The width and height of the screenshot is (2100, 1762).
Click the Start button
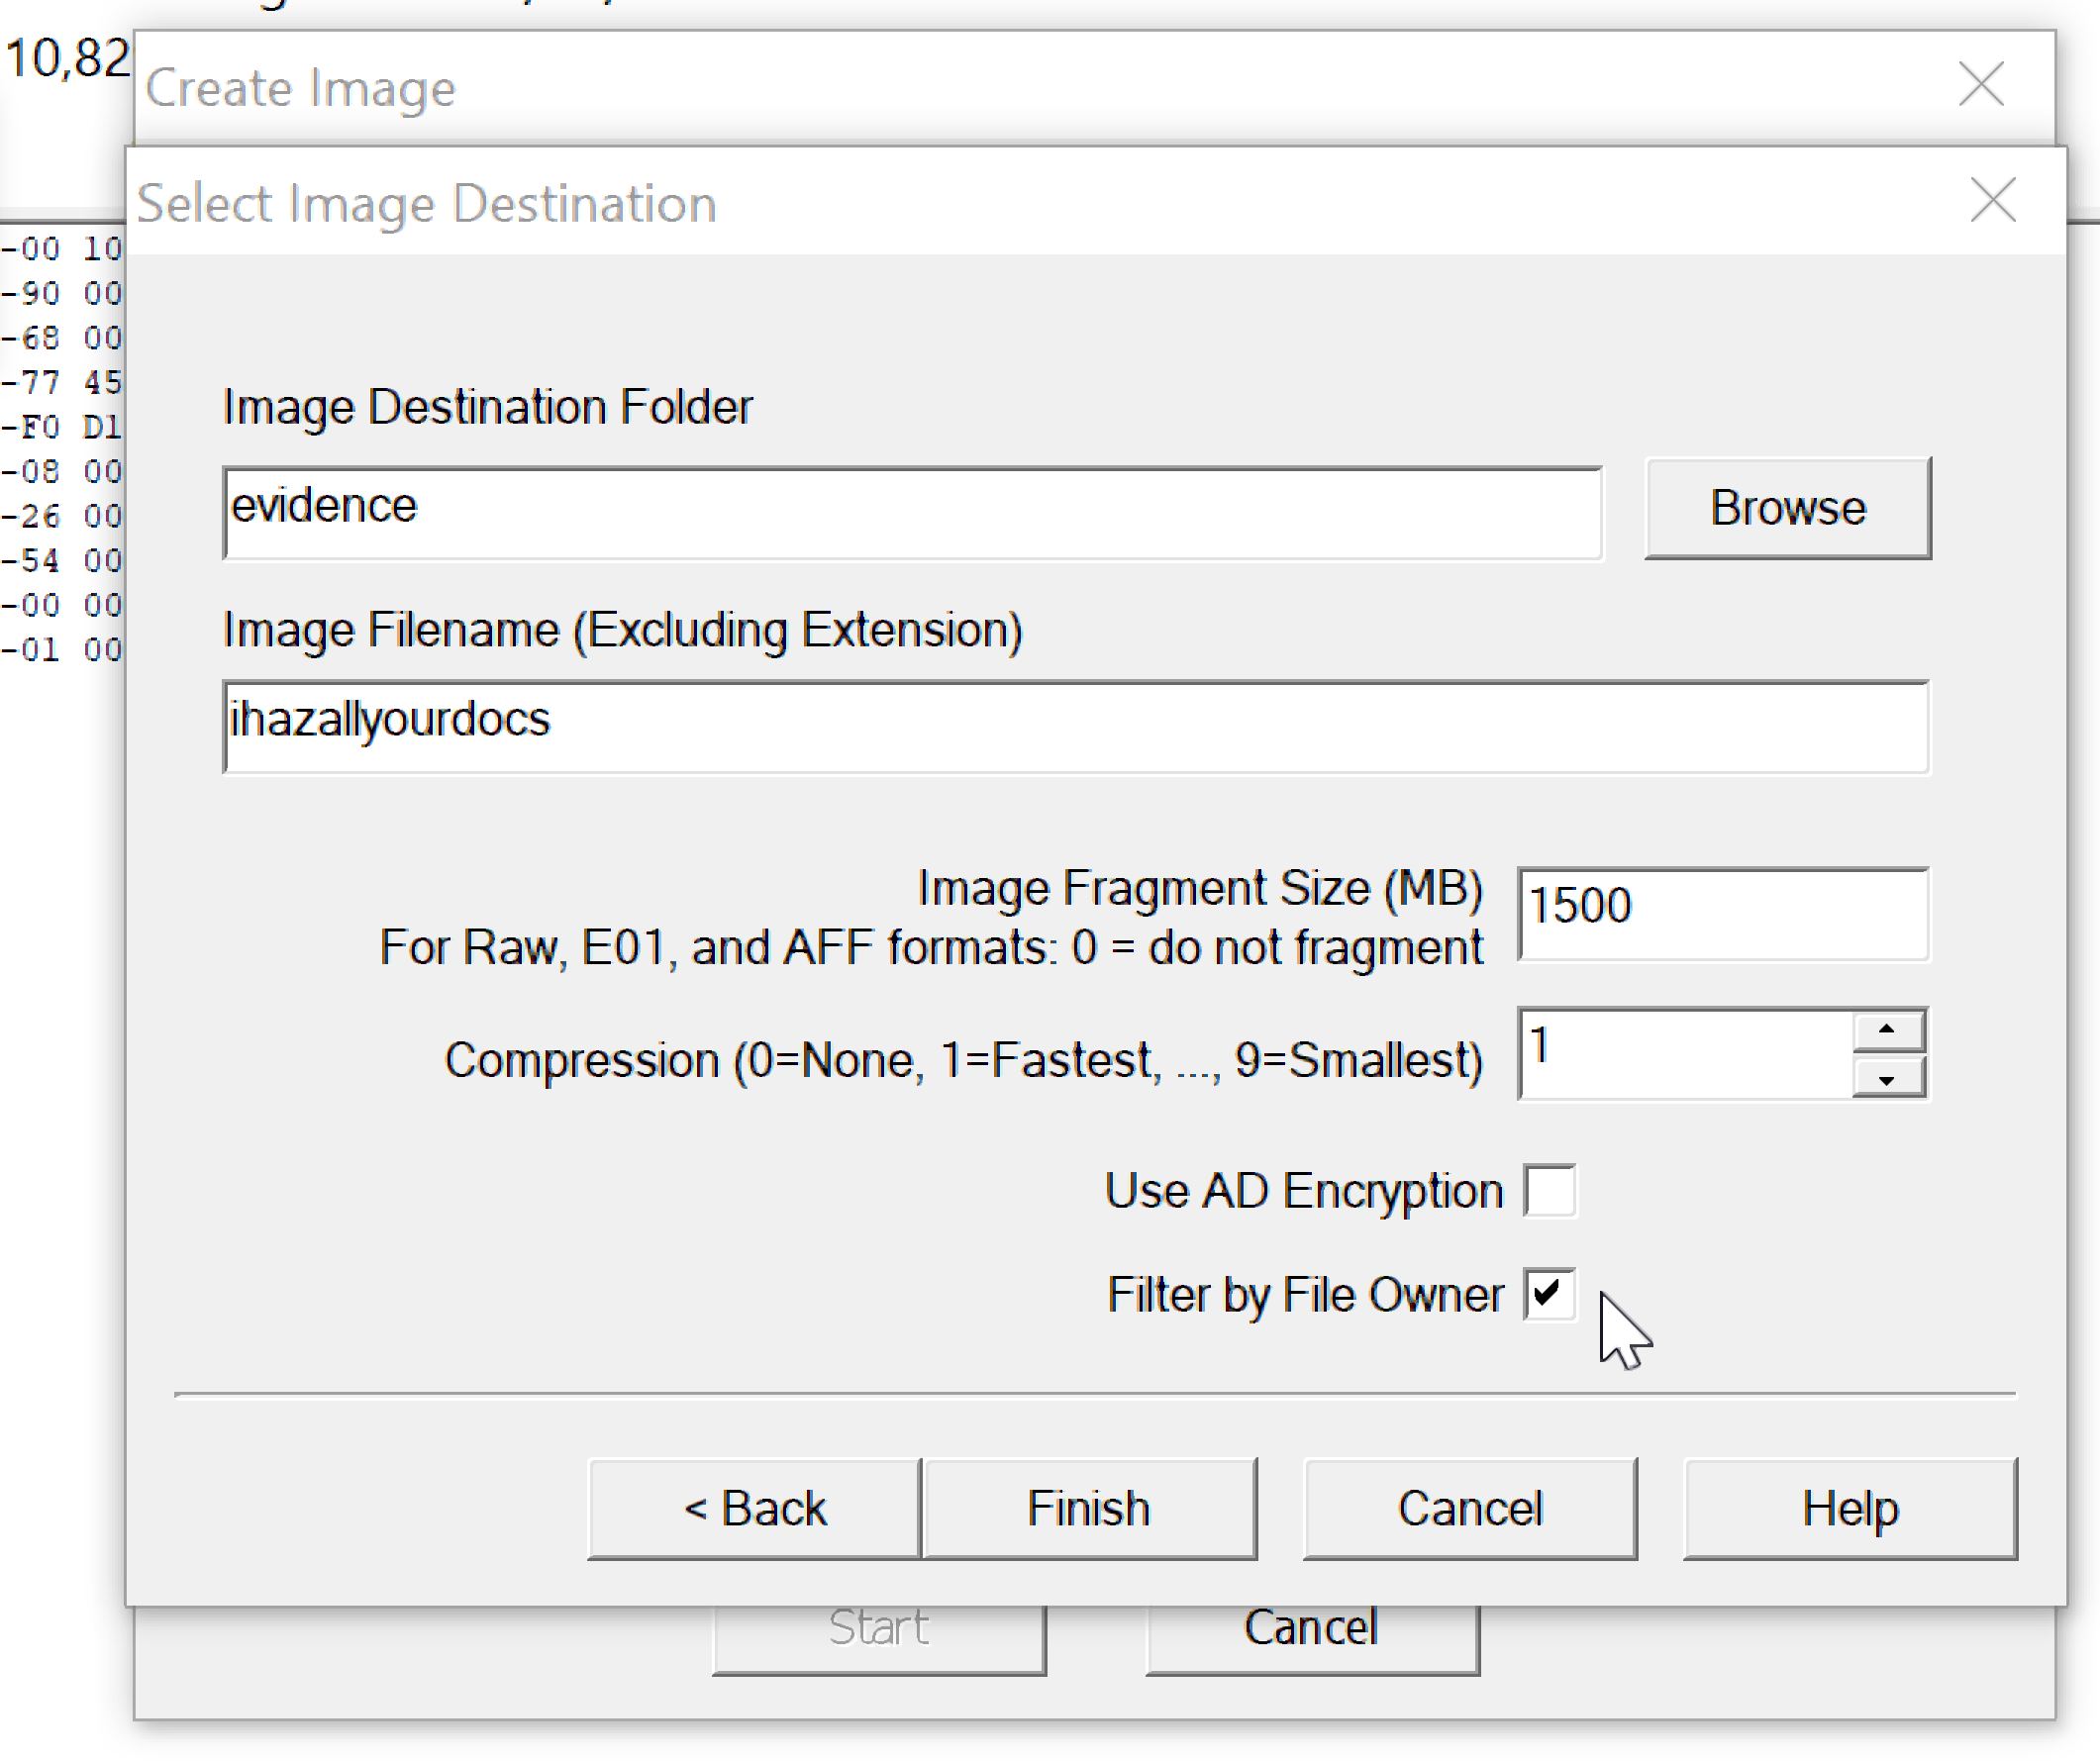tap(878, 1627)
